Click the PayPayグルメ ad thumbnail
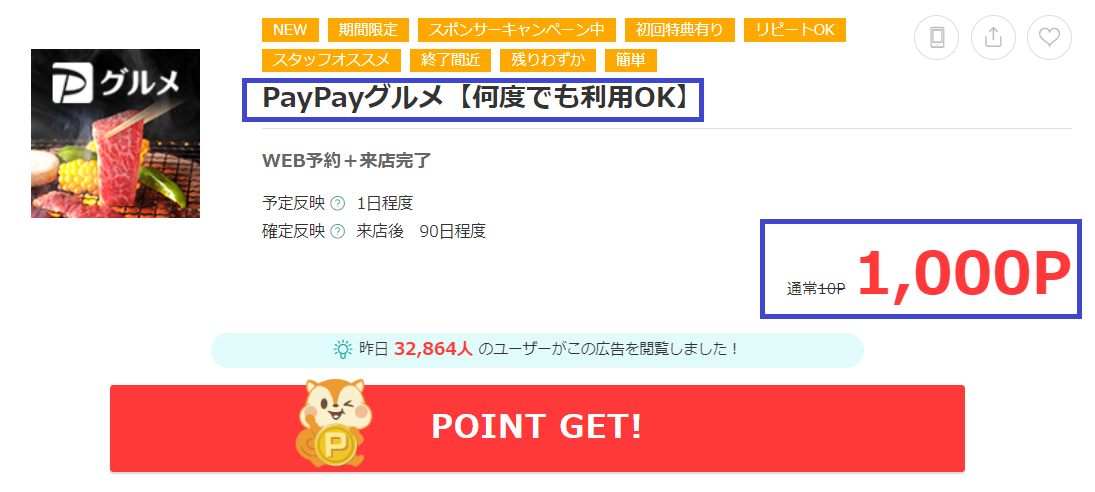 point(115,133)
